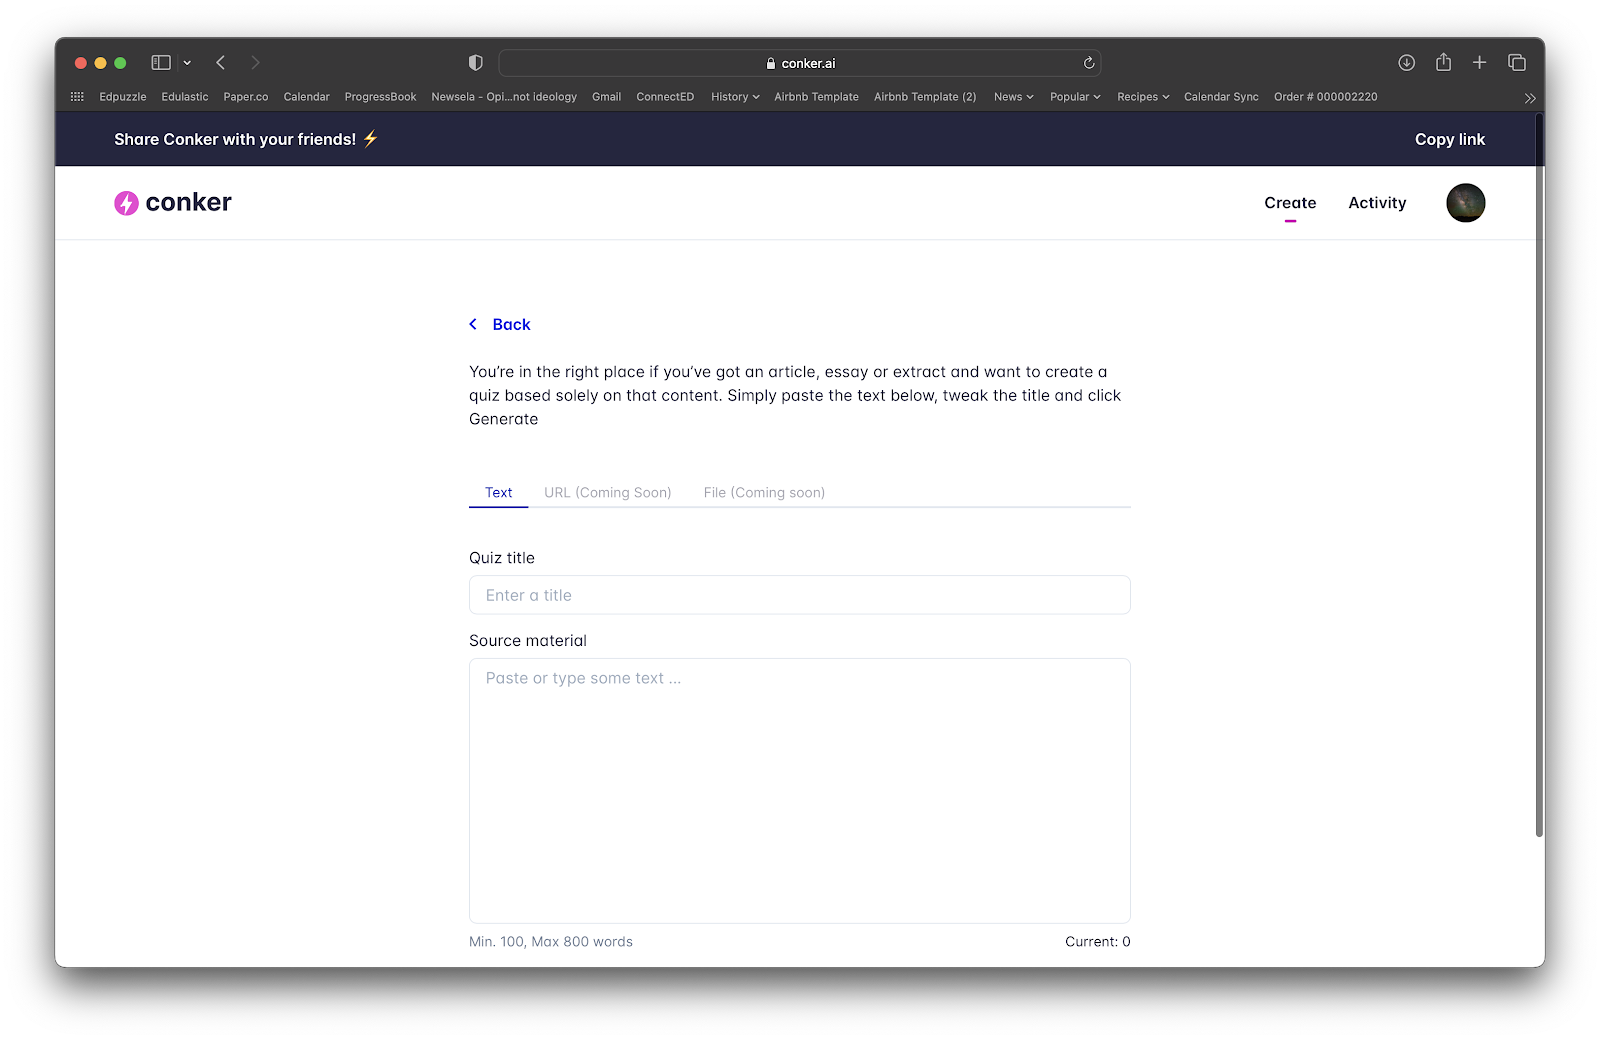Open the Airbnb Template bookmark
1600x1040 pixels.
(816, 97)
